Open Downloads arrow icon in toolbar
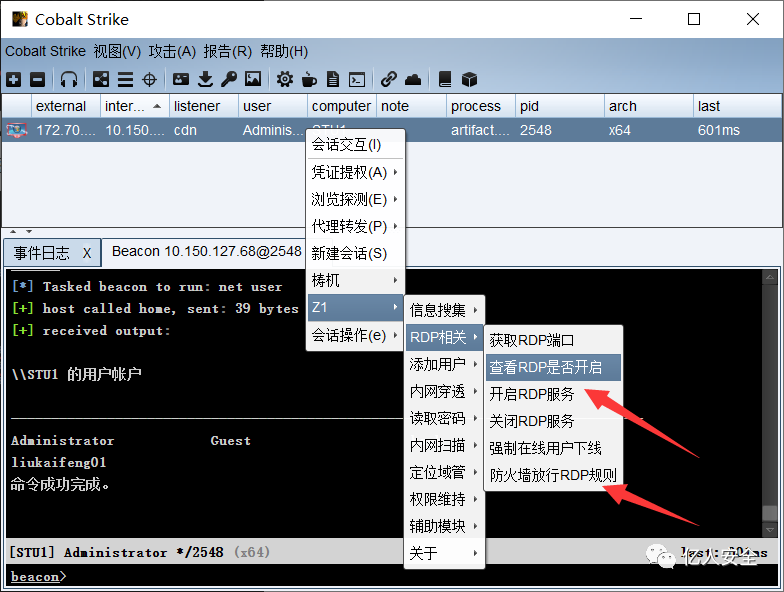 pos(205,79)
